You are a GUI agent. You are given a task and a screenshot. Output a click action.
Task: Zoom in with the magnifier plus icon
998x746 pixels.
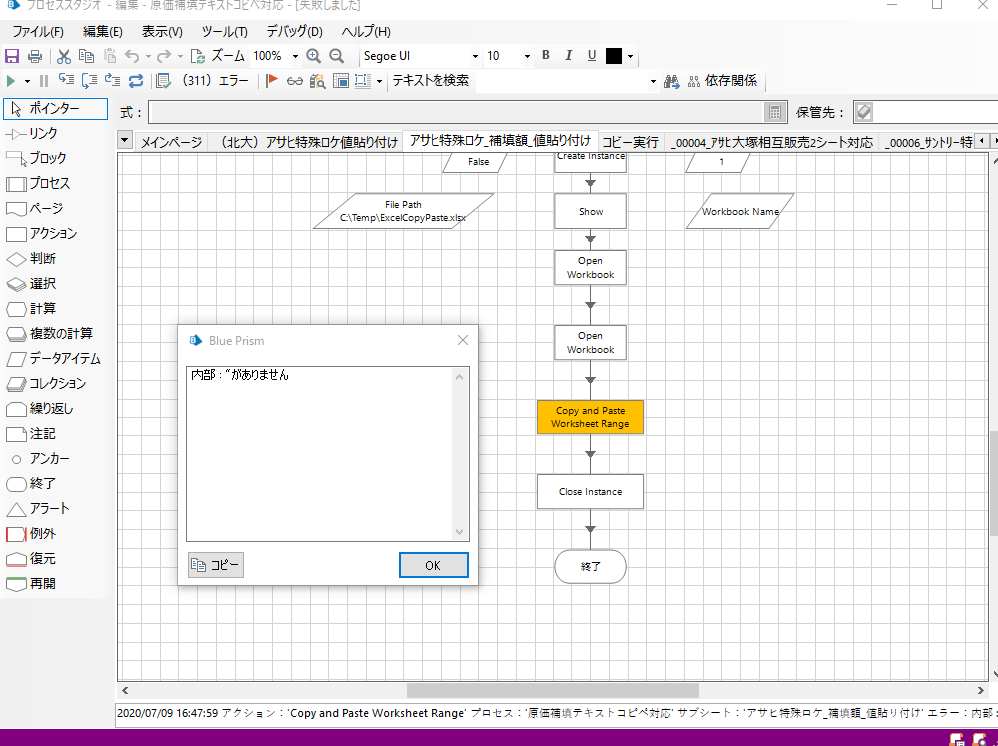pyautogui.click(x=313, y=56)
